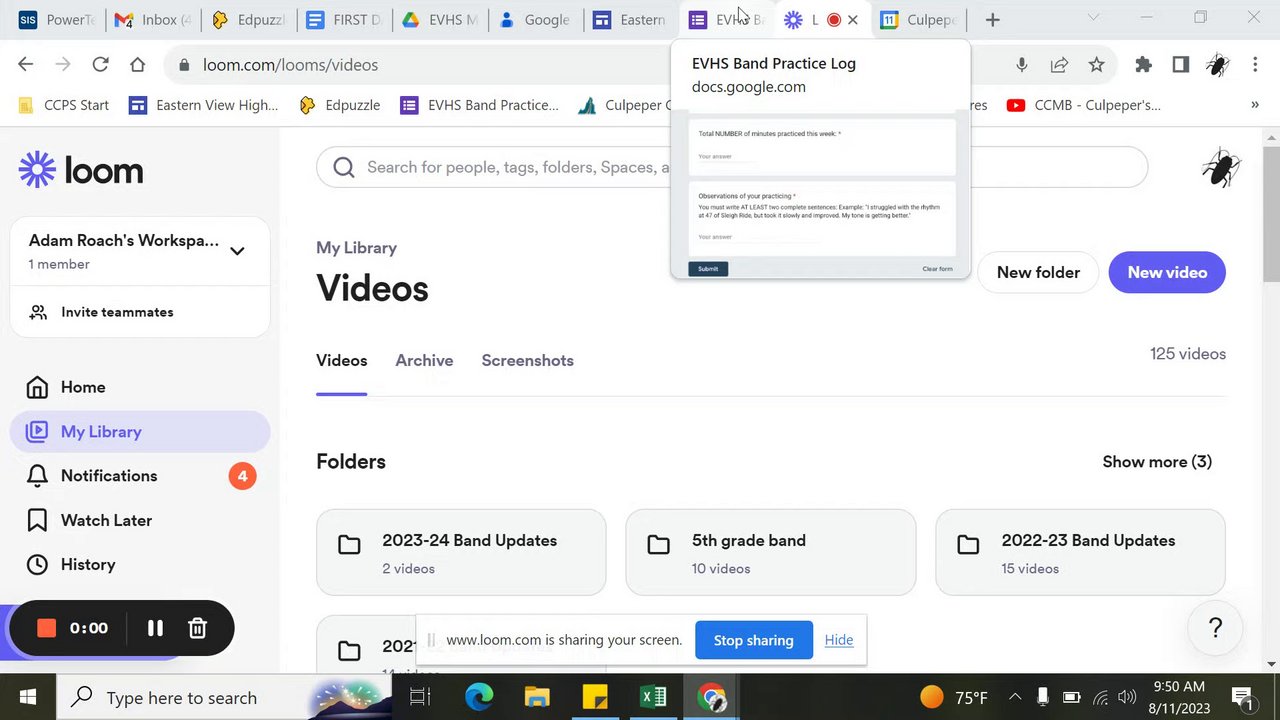Go to Home in the sidebar

click(x=140, y=387)
